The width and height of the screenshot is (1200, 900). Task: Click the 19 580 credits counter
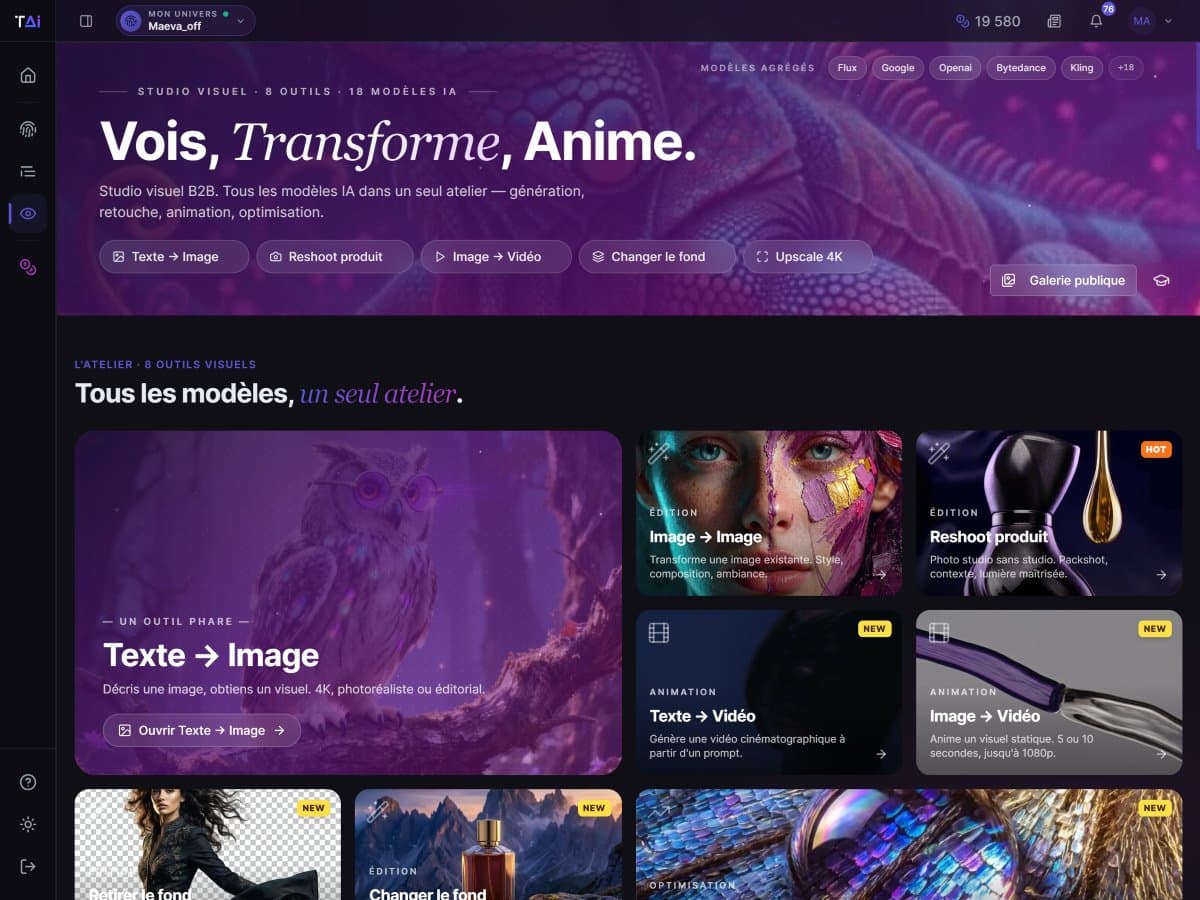click(988, 21)
